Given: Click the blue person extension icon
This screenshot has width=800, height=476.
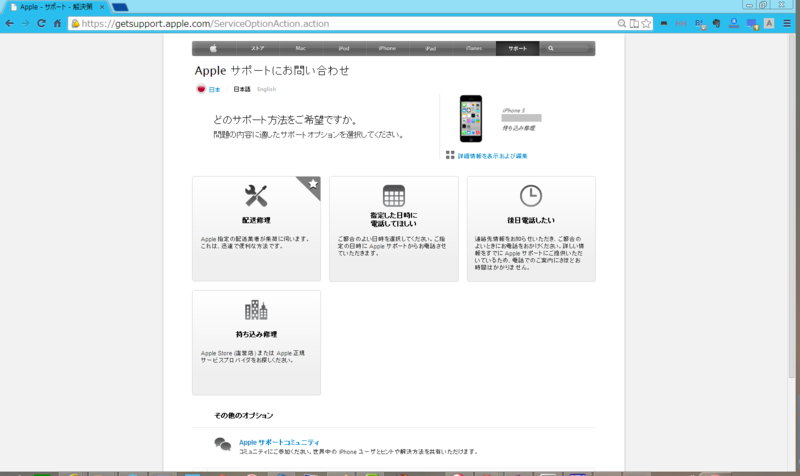Looking at the screenshot, I should coord(734,23).
